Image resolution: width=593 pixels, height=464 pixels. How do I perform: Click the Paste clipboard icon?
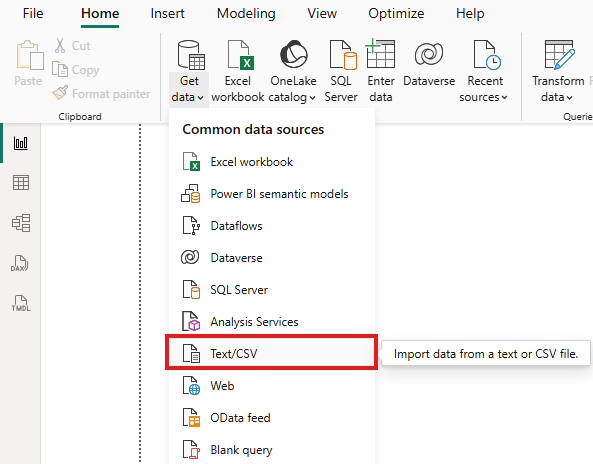[x=29, y=56]
